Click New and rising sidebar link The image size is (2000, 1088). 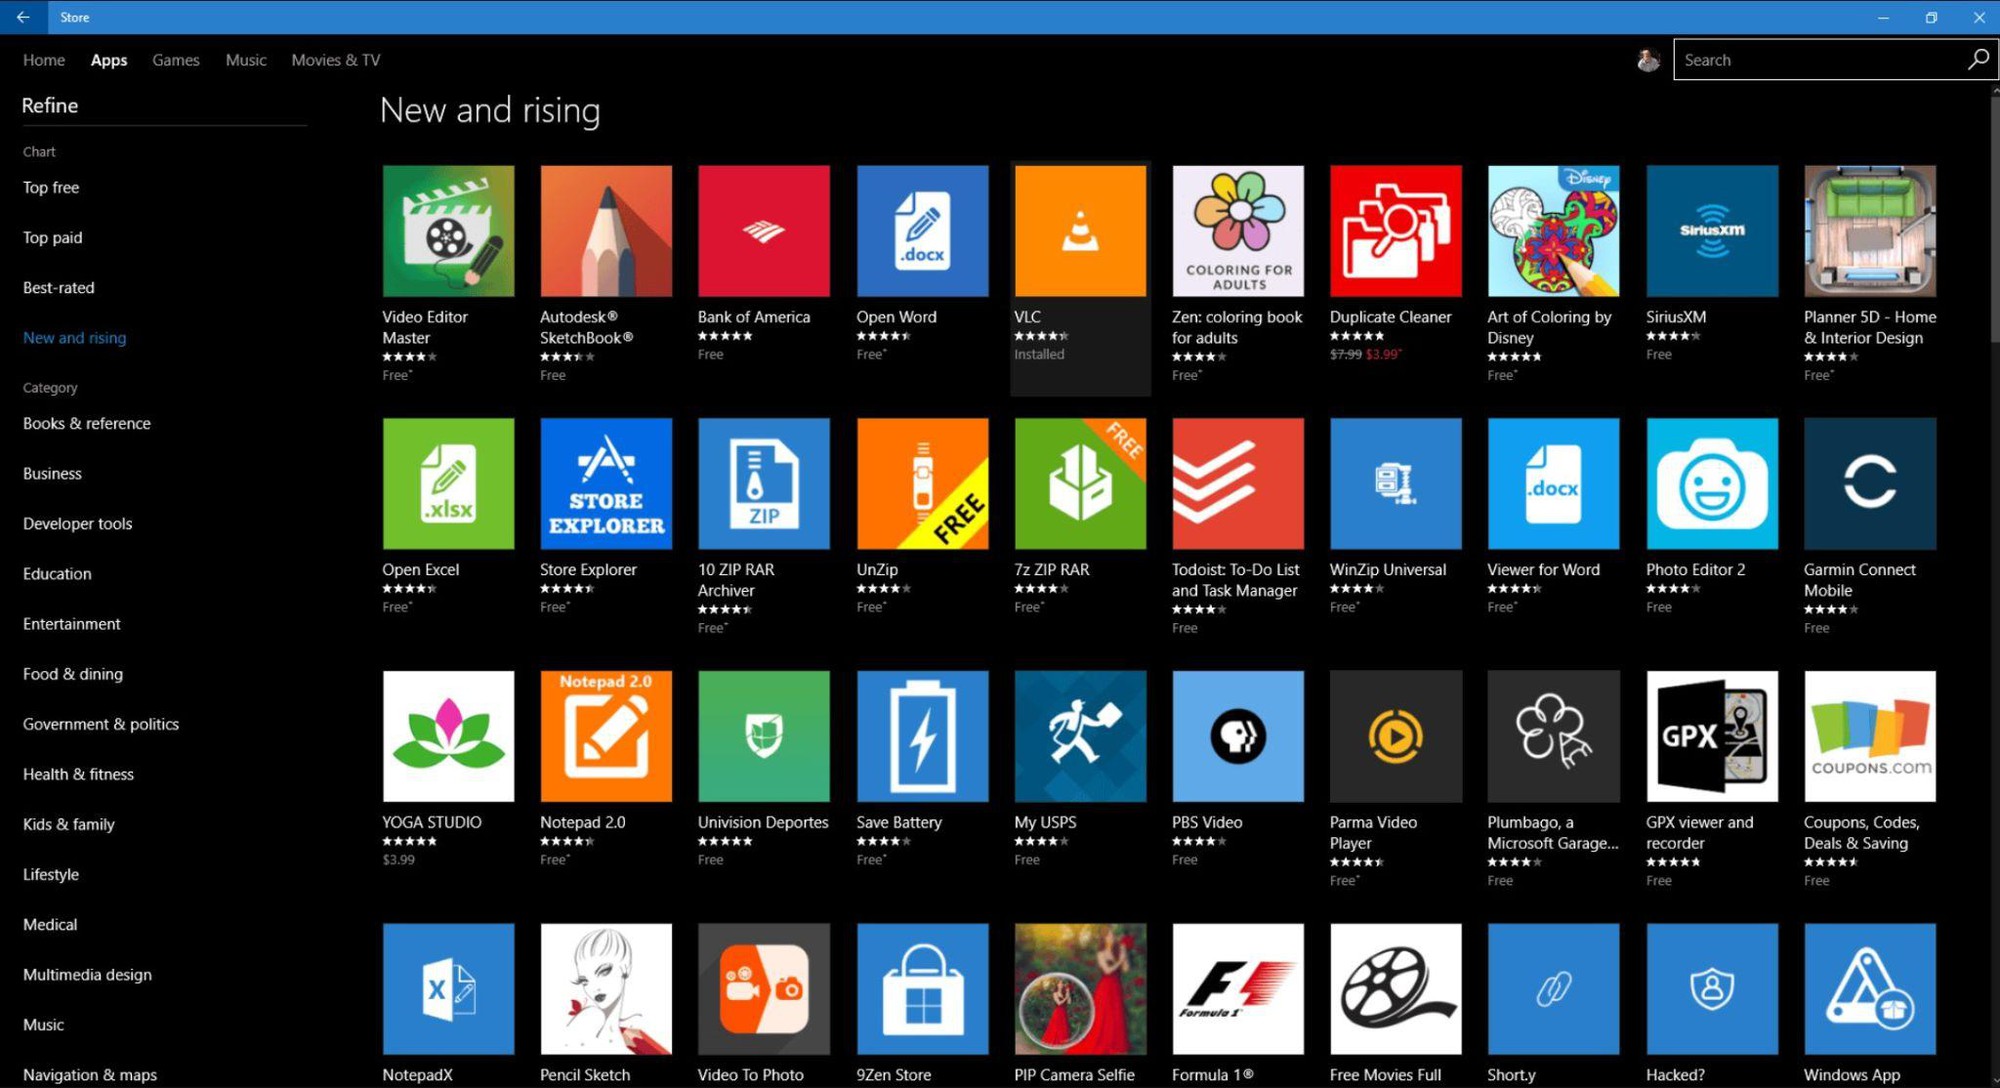point(75,336)
